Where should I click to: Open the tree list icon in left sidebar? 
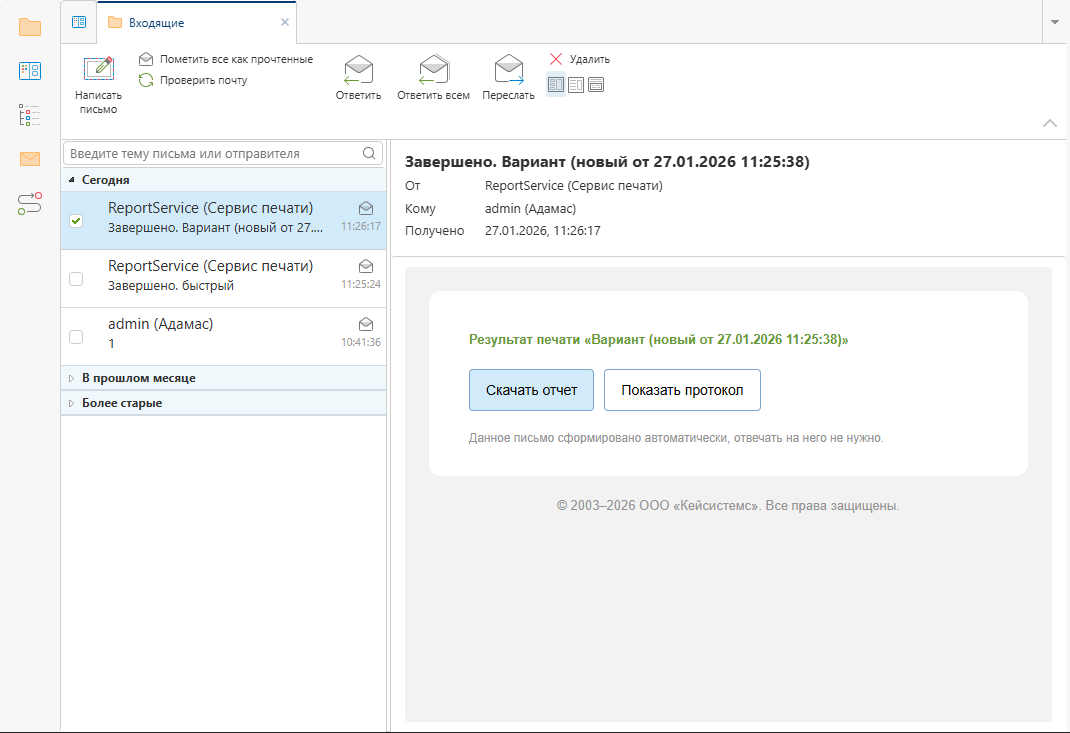[30, 115]
